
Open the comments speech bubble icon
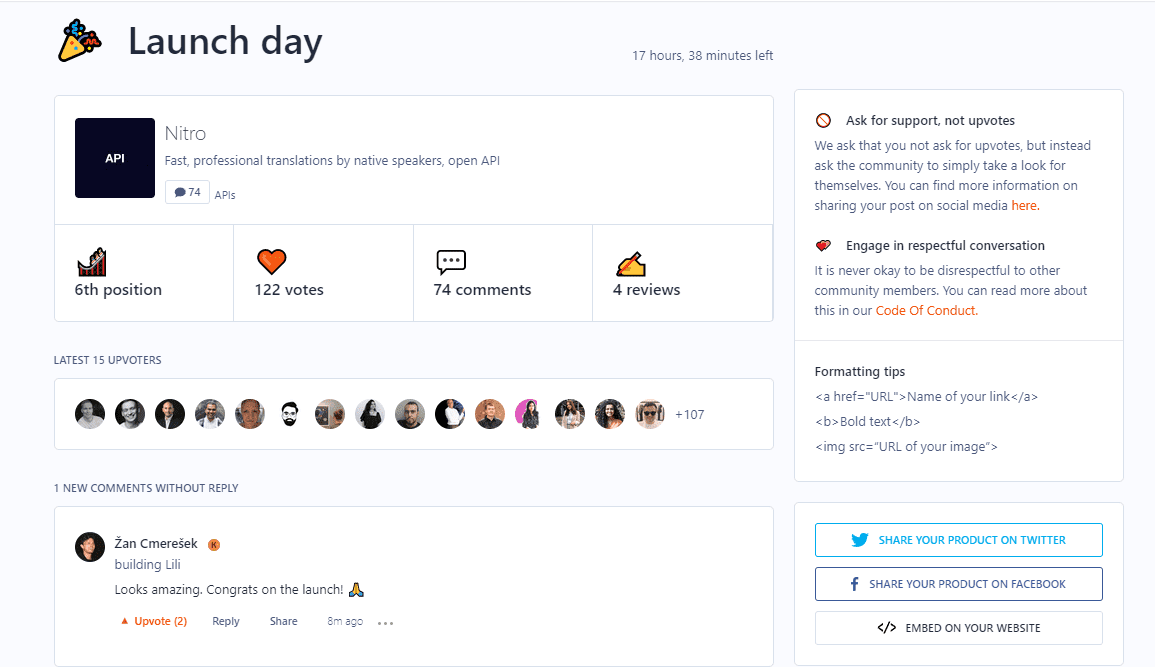pos(450,261)
